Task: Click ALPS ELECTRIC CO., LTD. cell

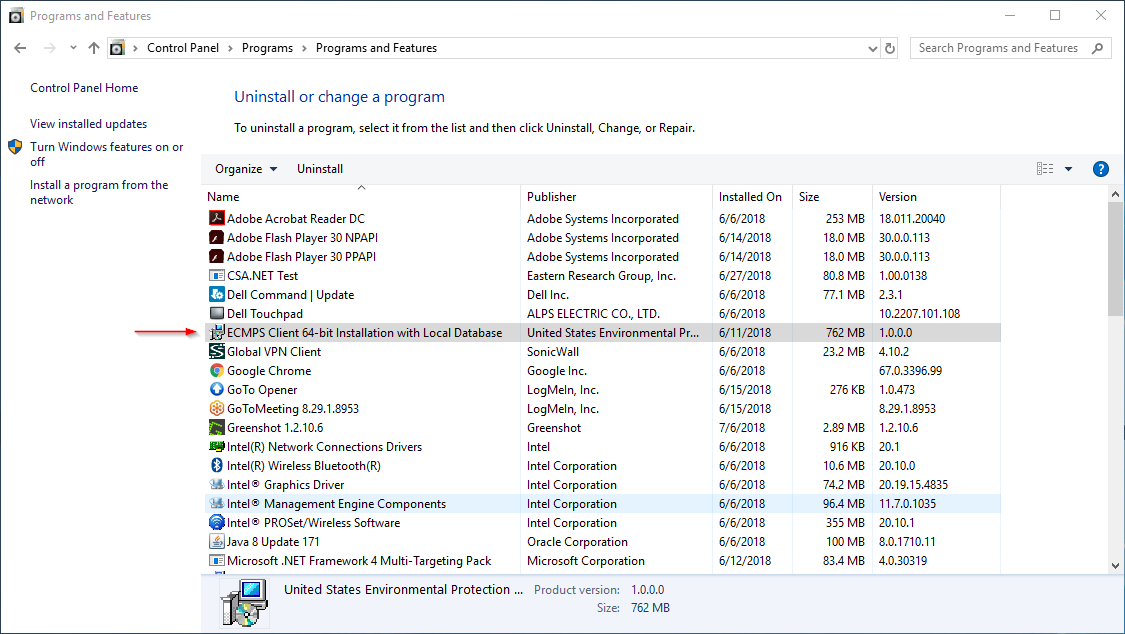Action: click(593, 313)
